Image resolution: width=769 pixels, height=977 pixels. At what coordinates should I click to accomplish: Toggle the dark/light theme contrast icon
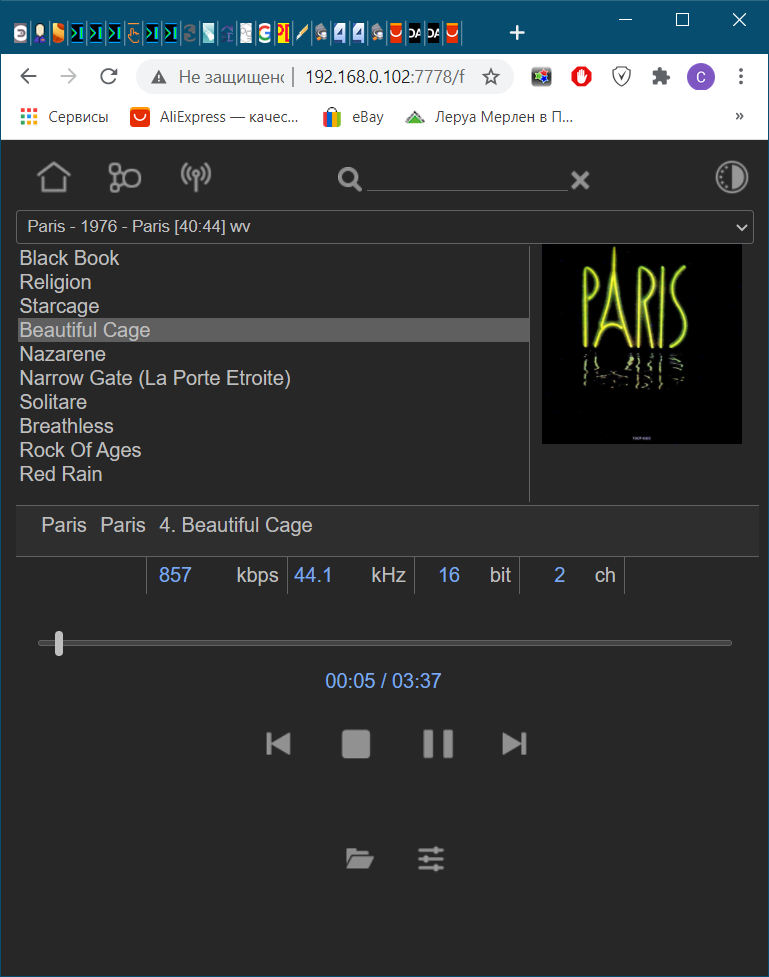point(732,177)
